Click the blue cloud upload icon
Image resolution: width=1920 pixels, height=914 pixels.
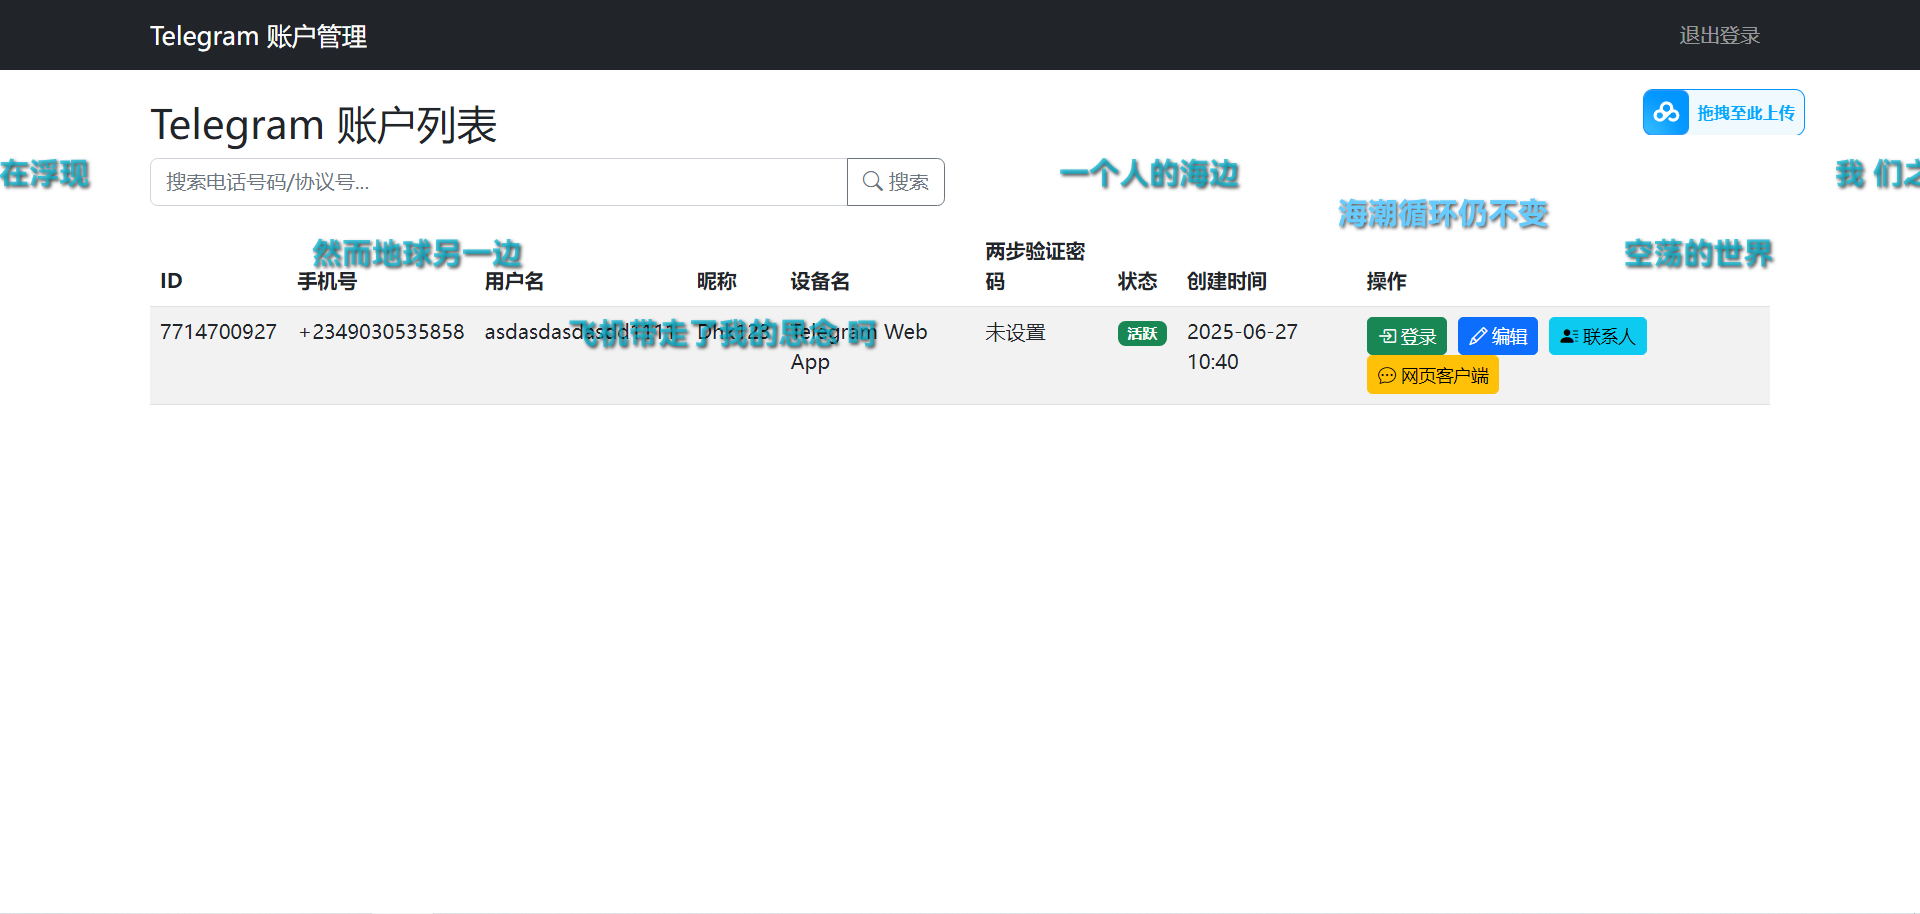pyautogui.click(x=1666, y=113)
